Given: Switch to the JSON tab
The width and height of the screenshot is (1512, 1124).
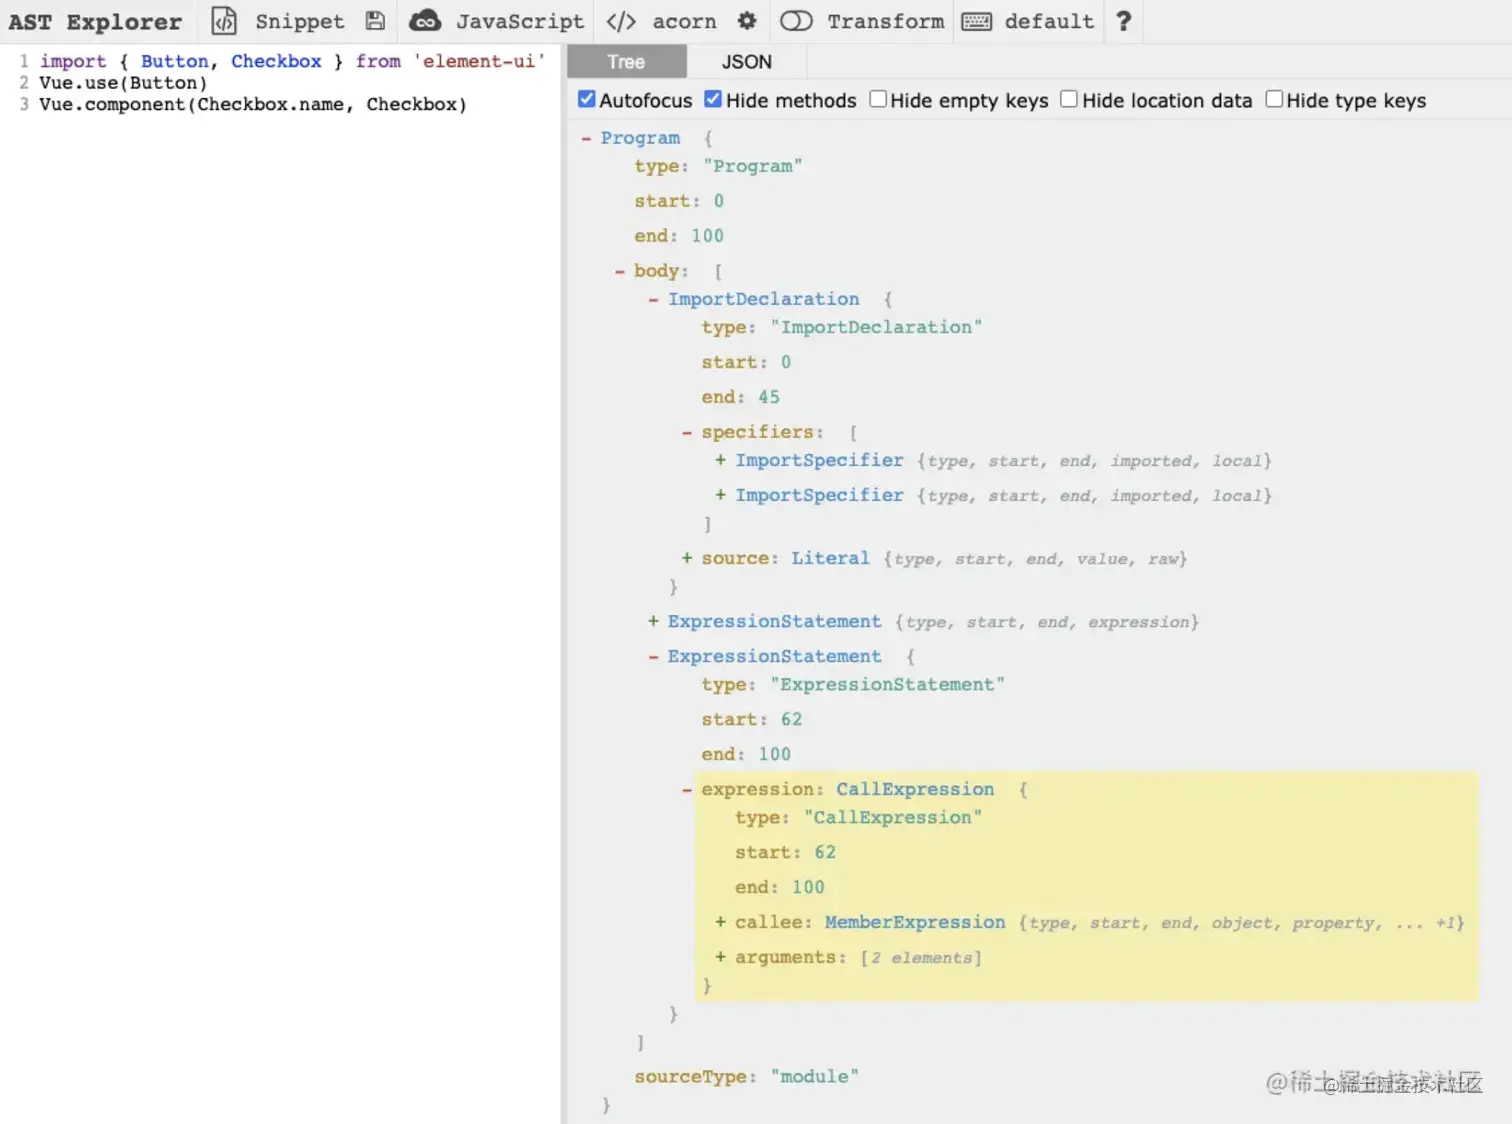Looking at the screenshot, I should tap(747, 62).
